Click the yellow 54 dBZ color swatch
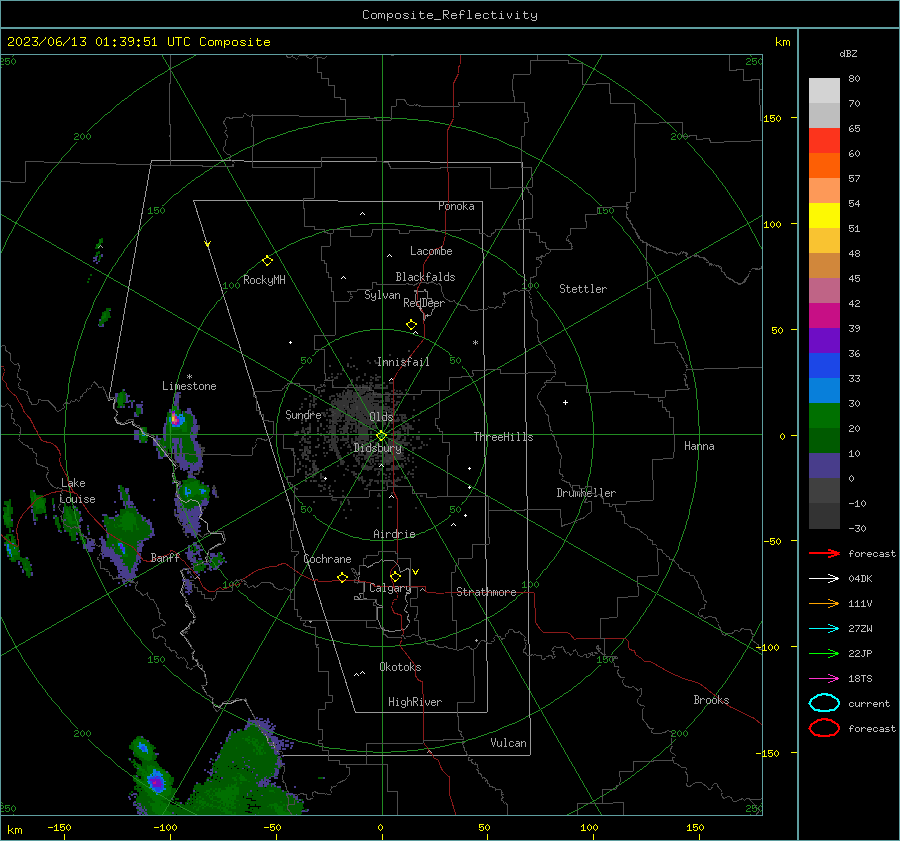 tap(824, 215)
